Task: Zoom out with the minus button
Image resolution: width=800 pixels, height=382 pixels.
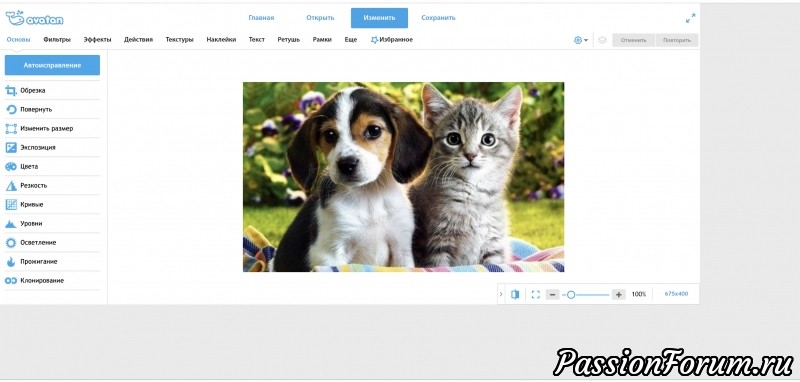Action: (x=553, y=294)
